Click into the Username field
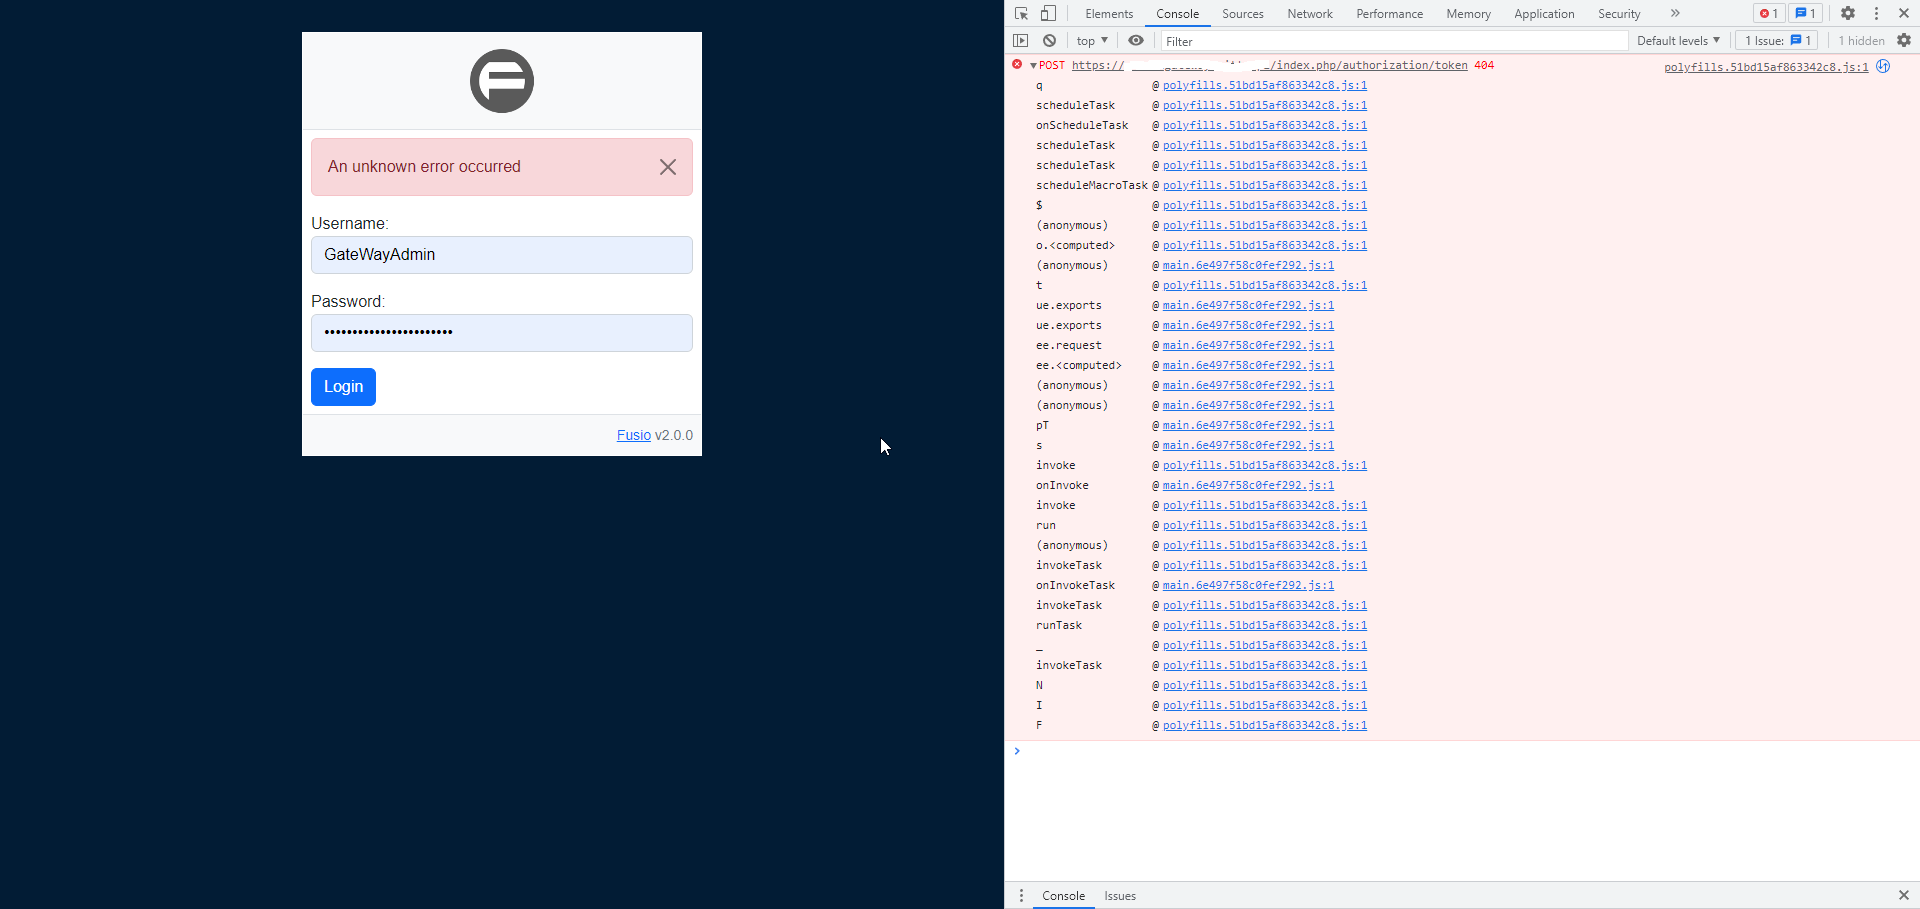This screenshot has height=909, width=1920. (502, 255)
